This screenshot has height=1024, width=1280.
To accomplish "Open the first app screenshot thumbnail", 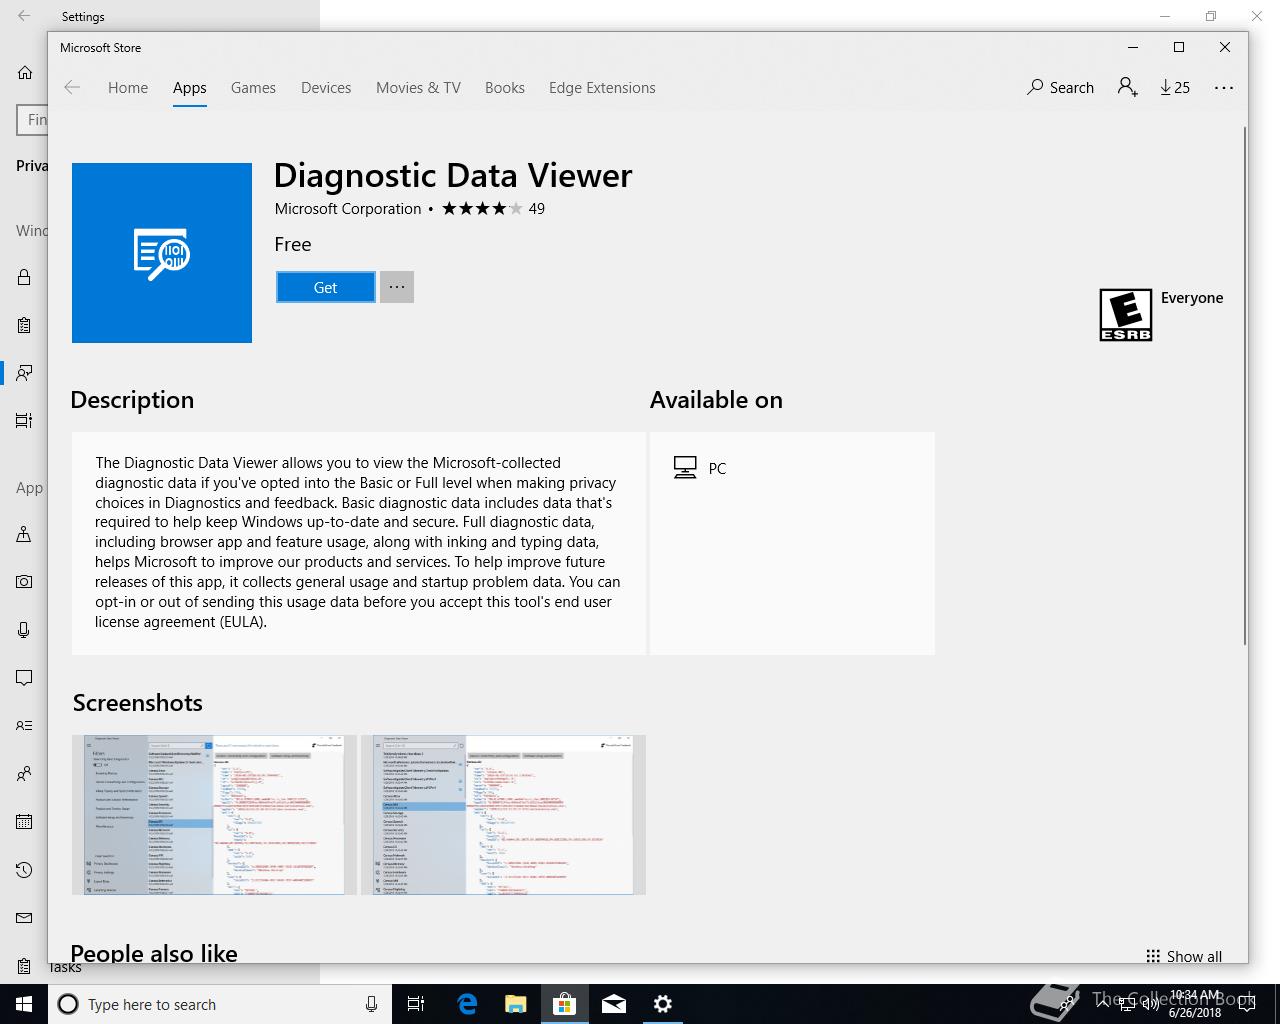I will pos(214,815).
